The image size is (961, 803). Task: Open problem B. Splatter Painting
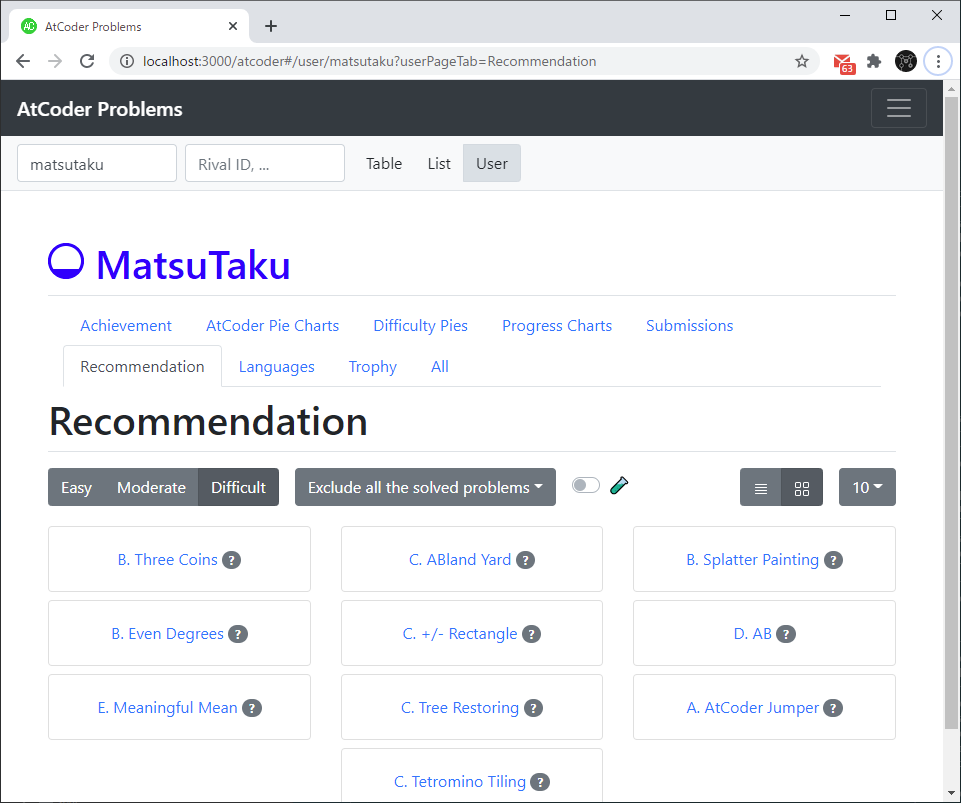753,560
